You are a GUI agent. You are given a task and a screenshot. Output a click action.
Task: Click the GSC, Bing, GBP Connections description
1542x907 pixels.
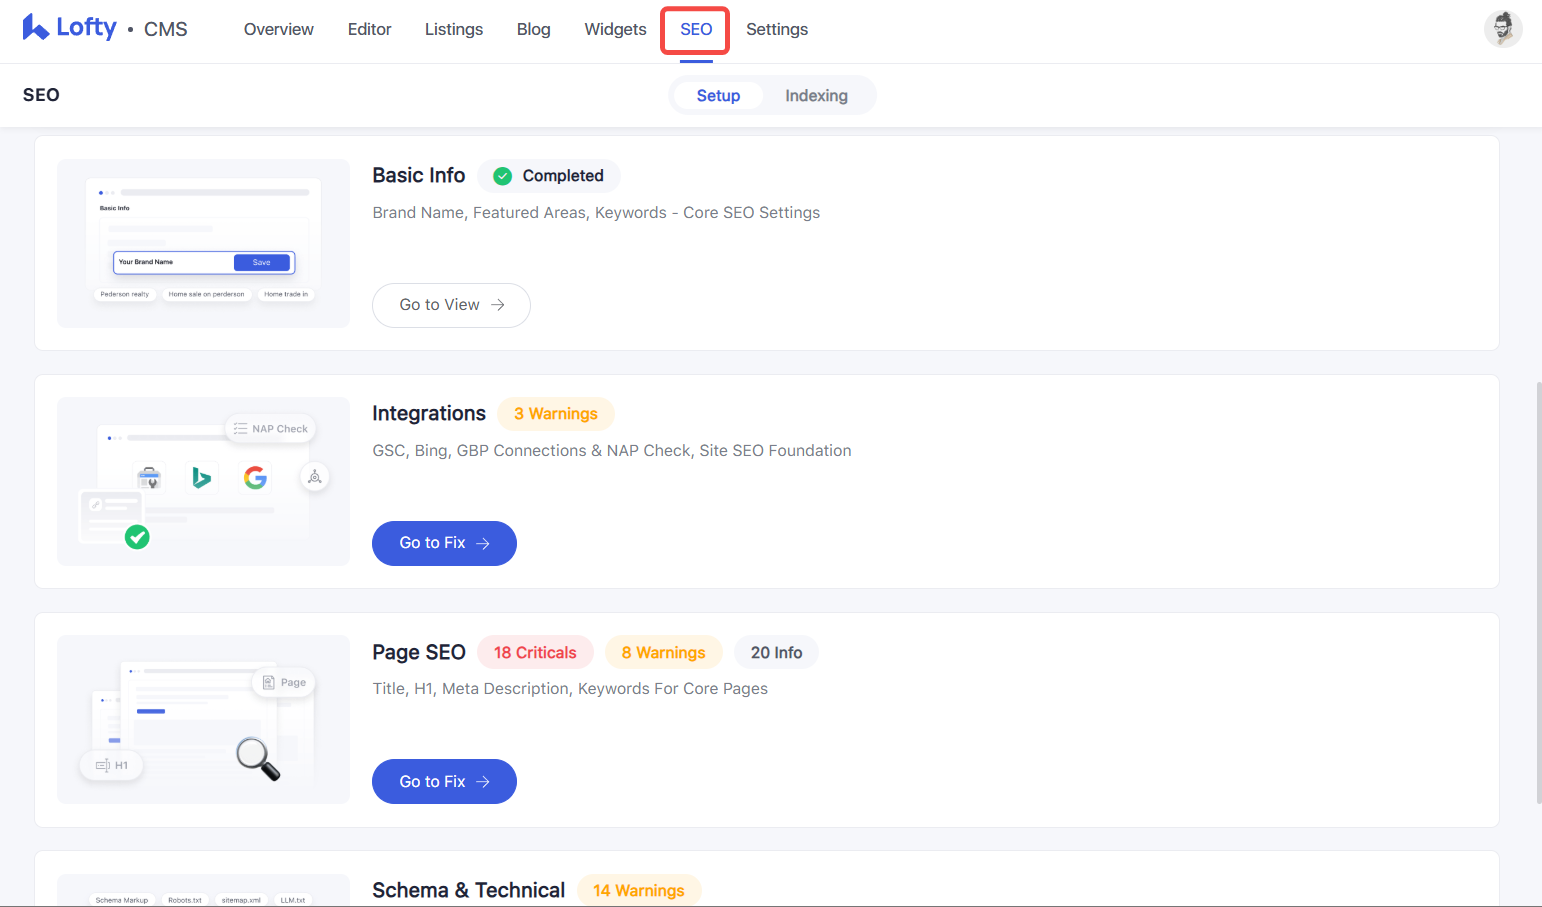pos(612,451)
